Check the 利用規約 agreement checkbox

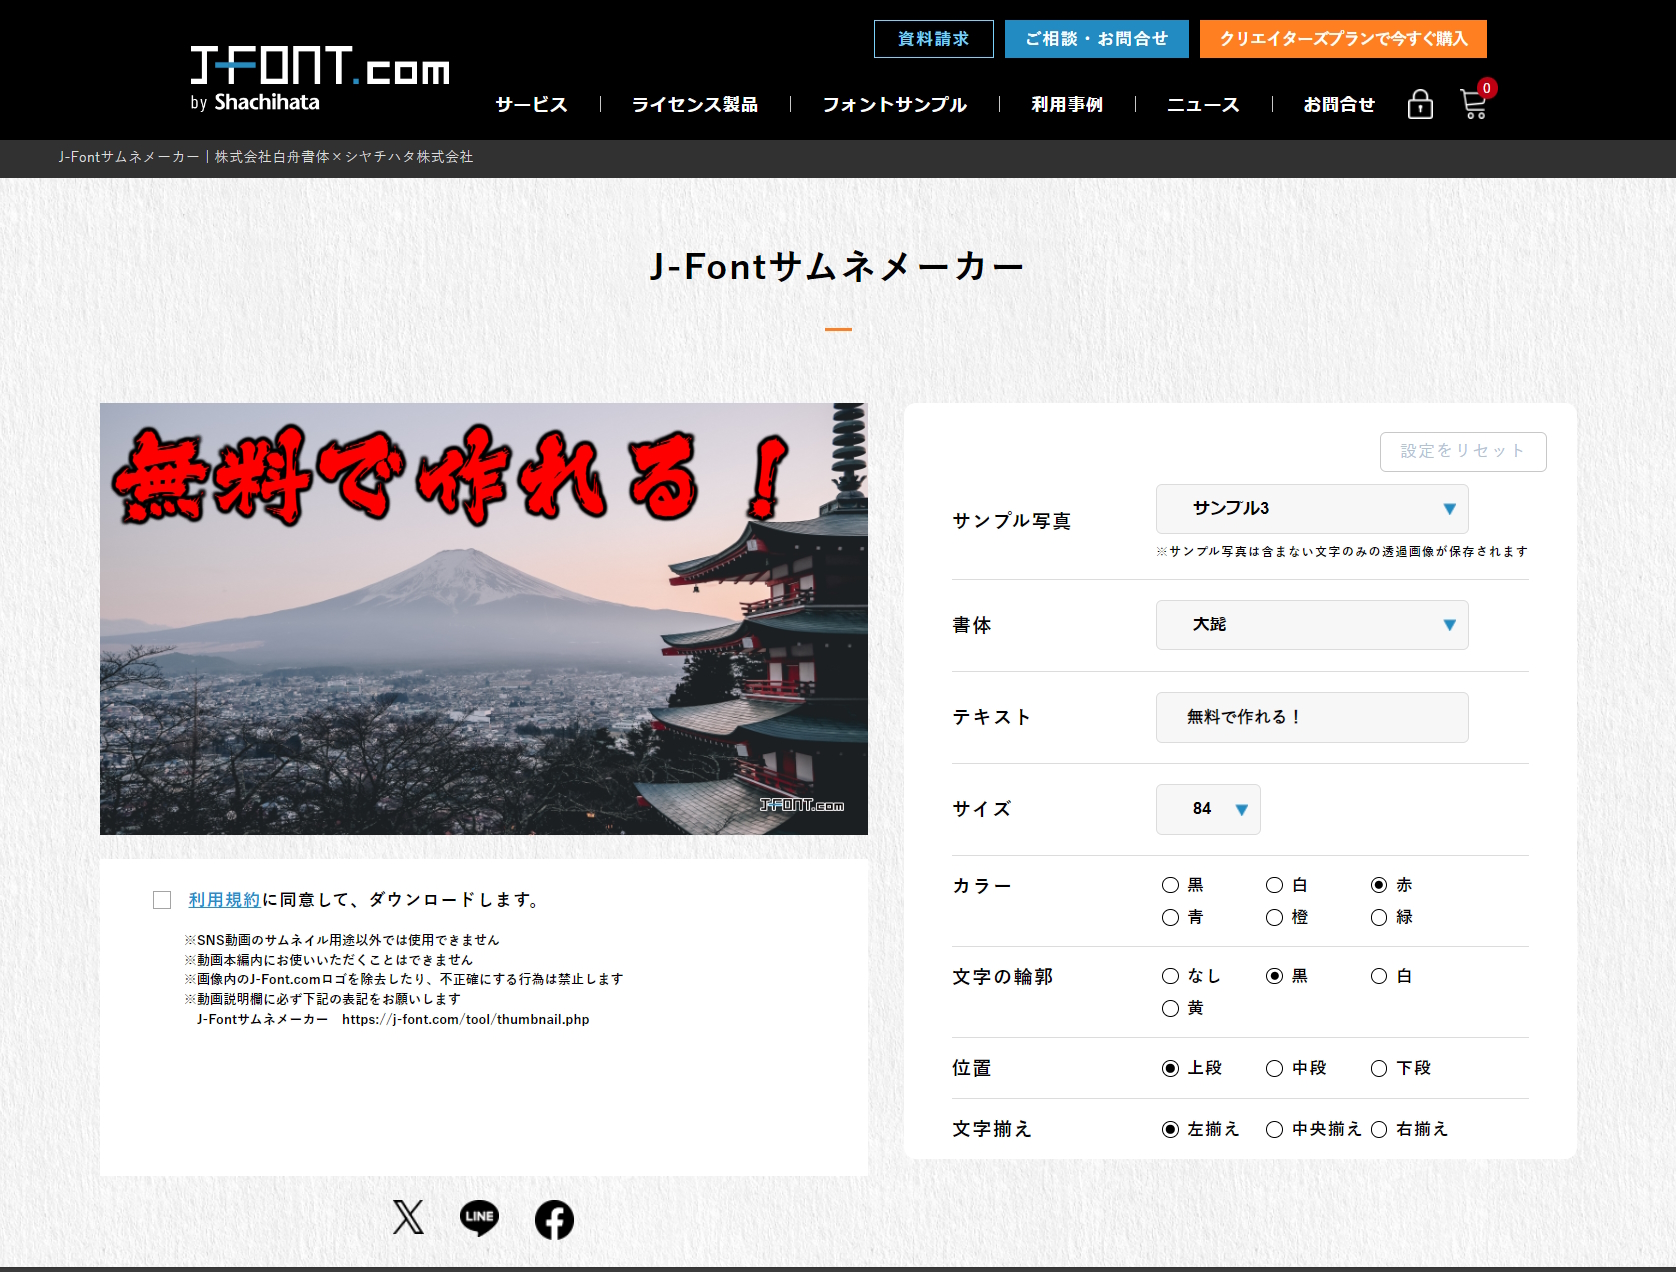161,900
